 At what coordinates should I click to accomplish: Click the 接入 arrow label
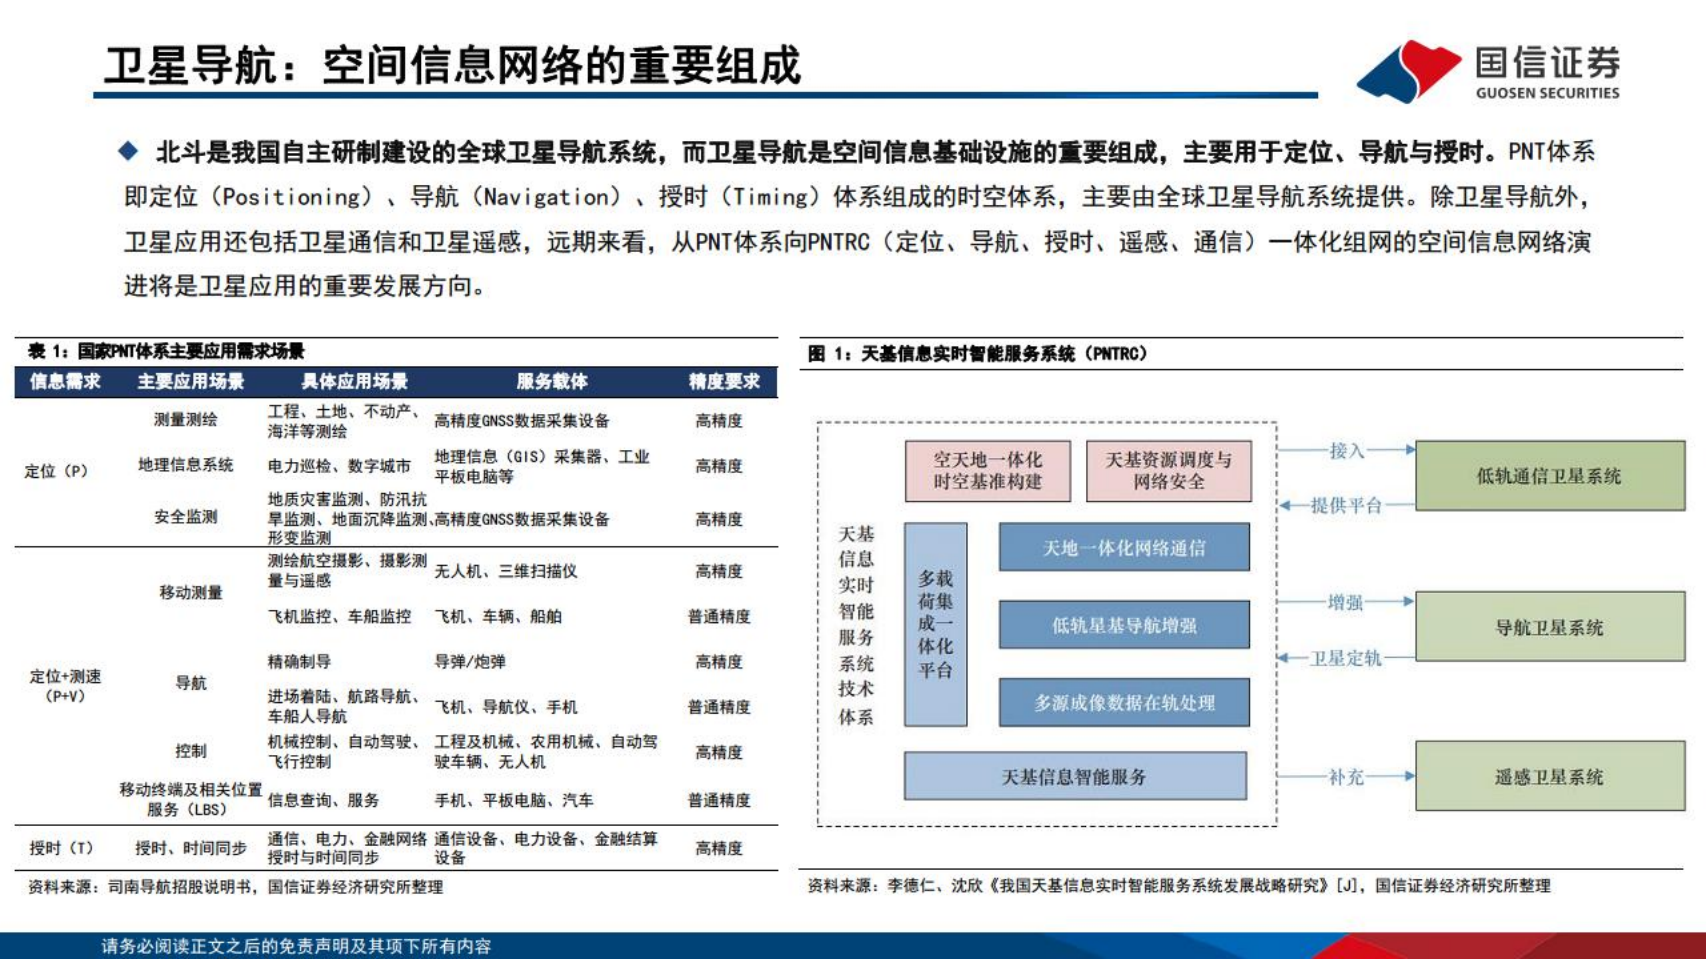[1348, 449]
